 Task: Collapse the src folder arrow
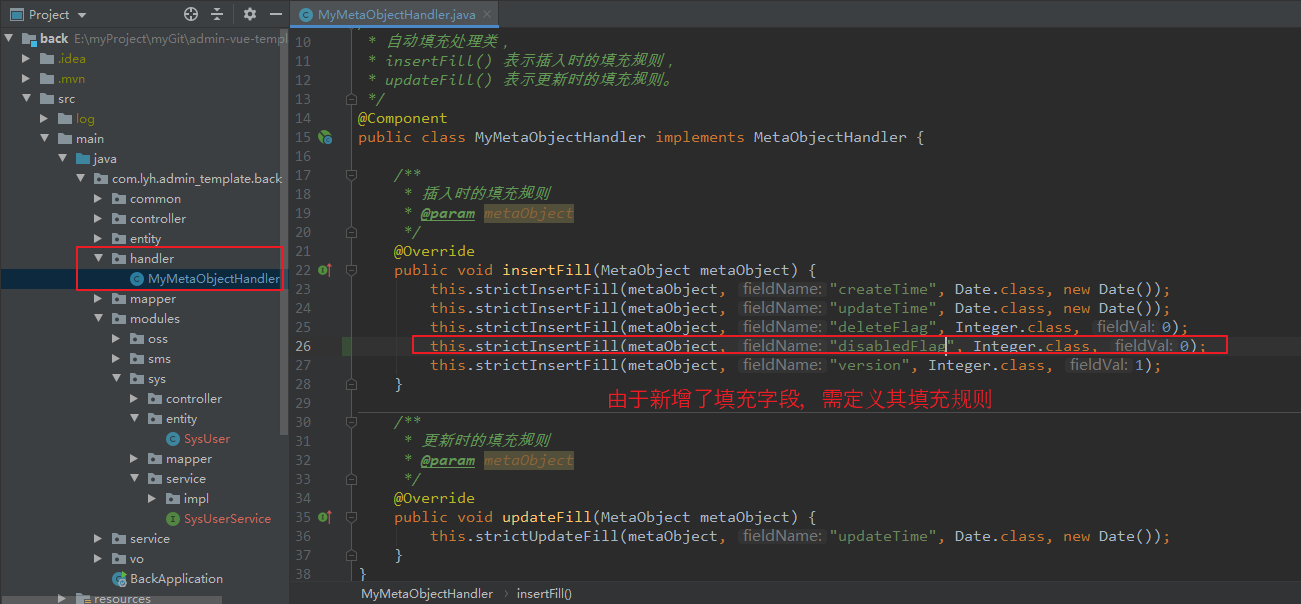tap(27, 99)
